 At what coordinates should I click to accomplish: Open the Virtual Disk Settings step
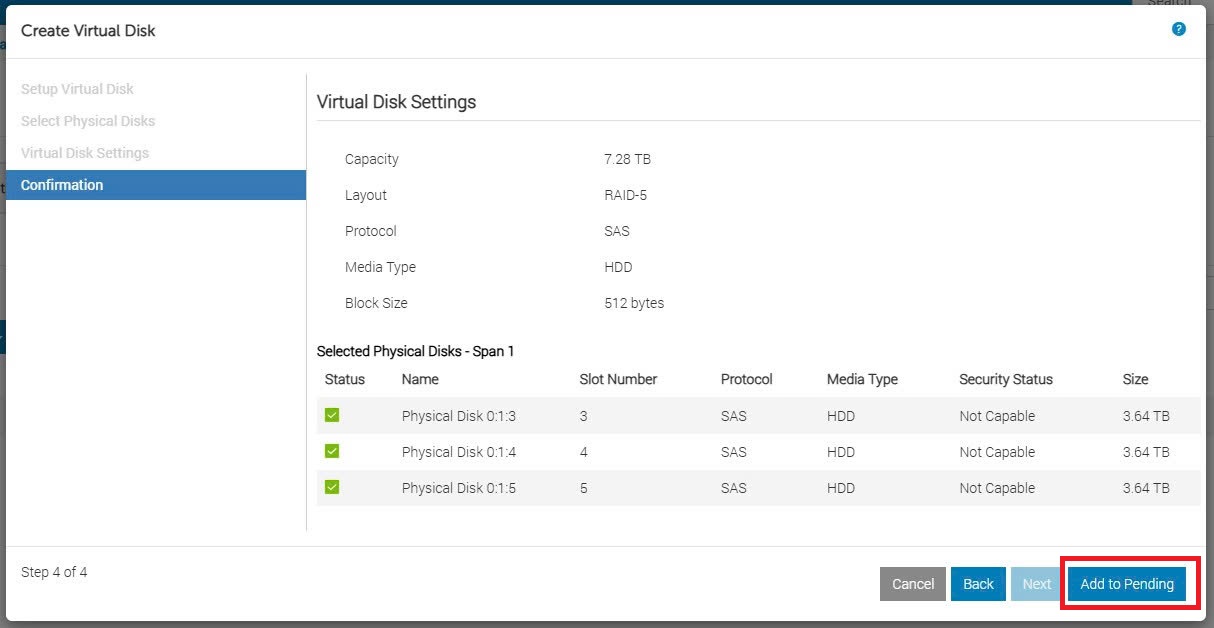(x=85, y=153)
